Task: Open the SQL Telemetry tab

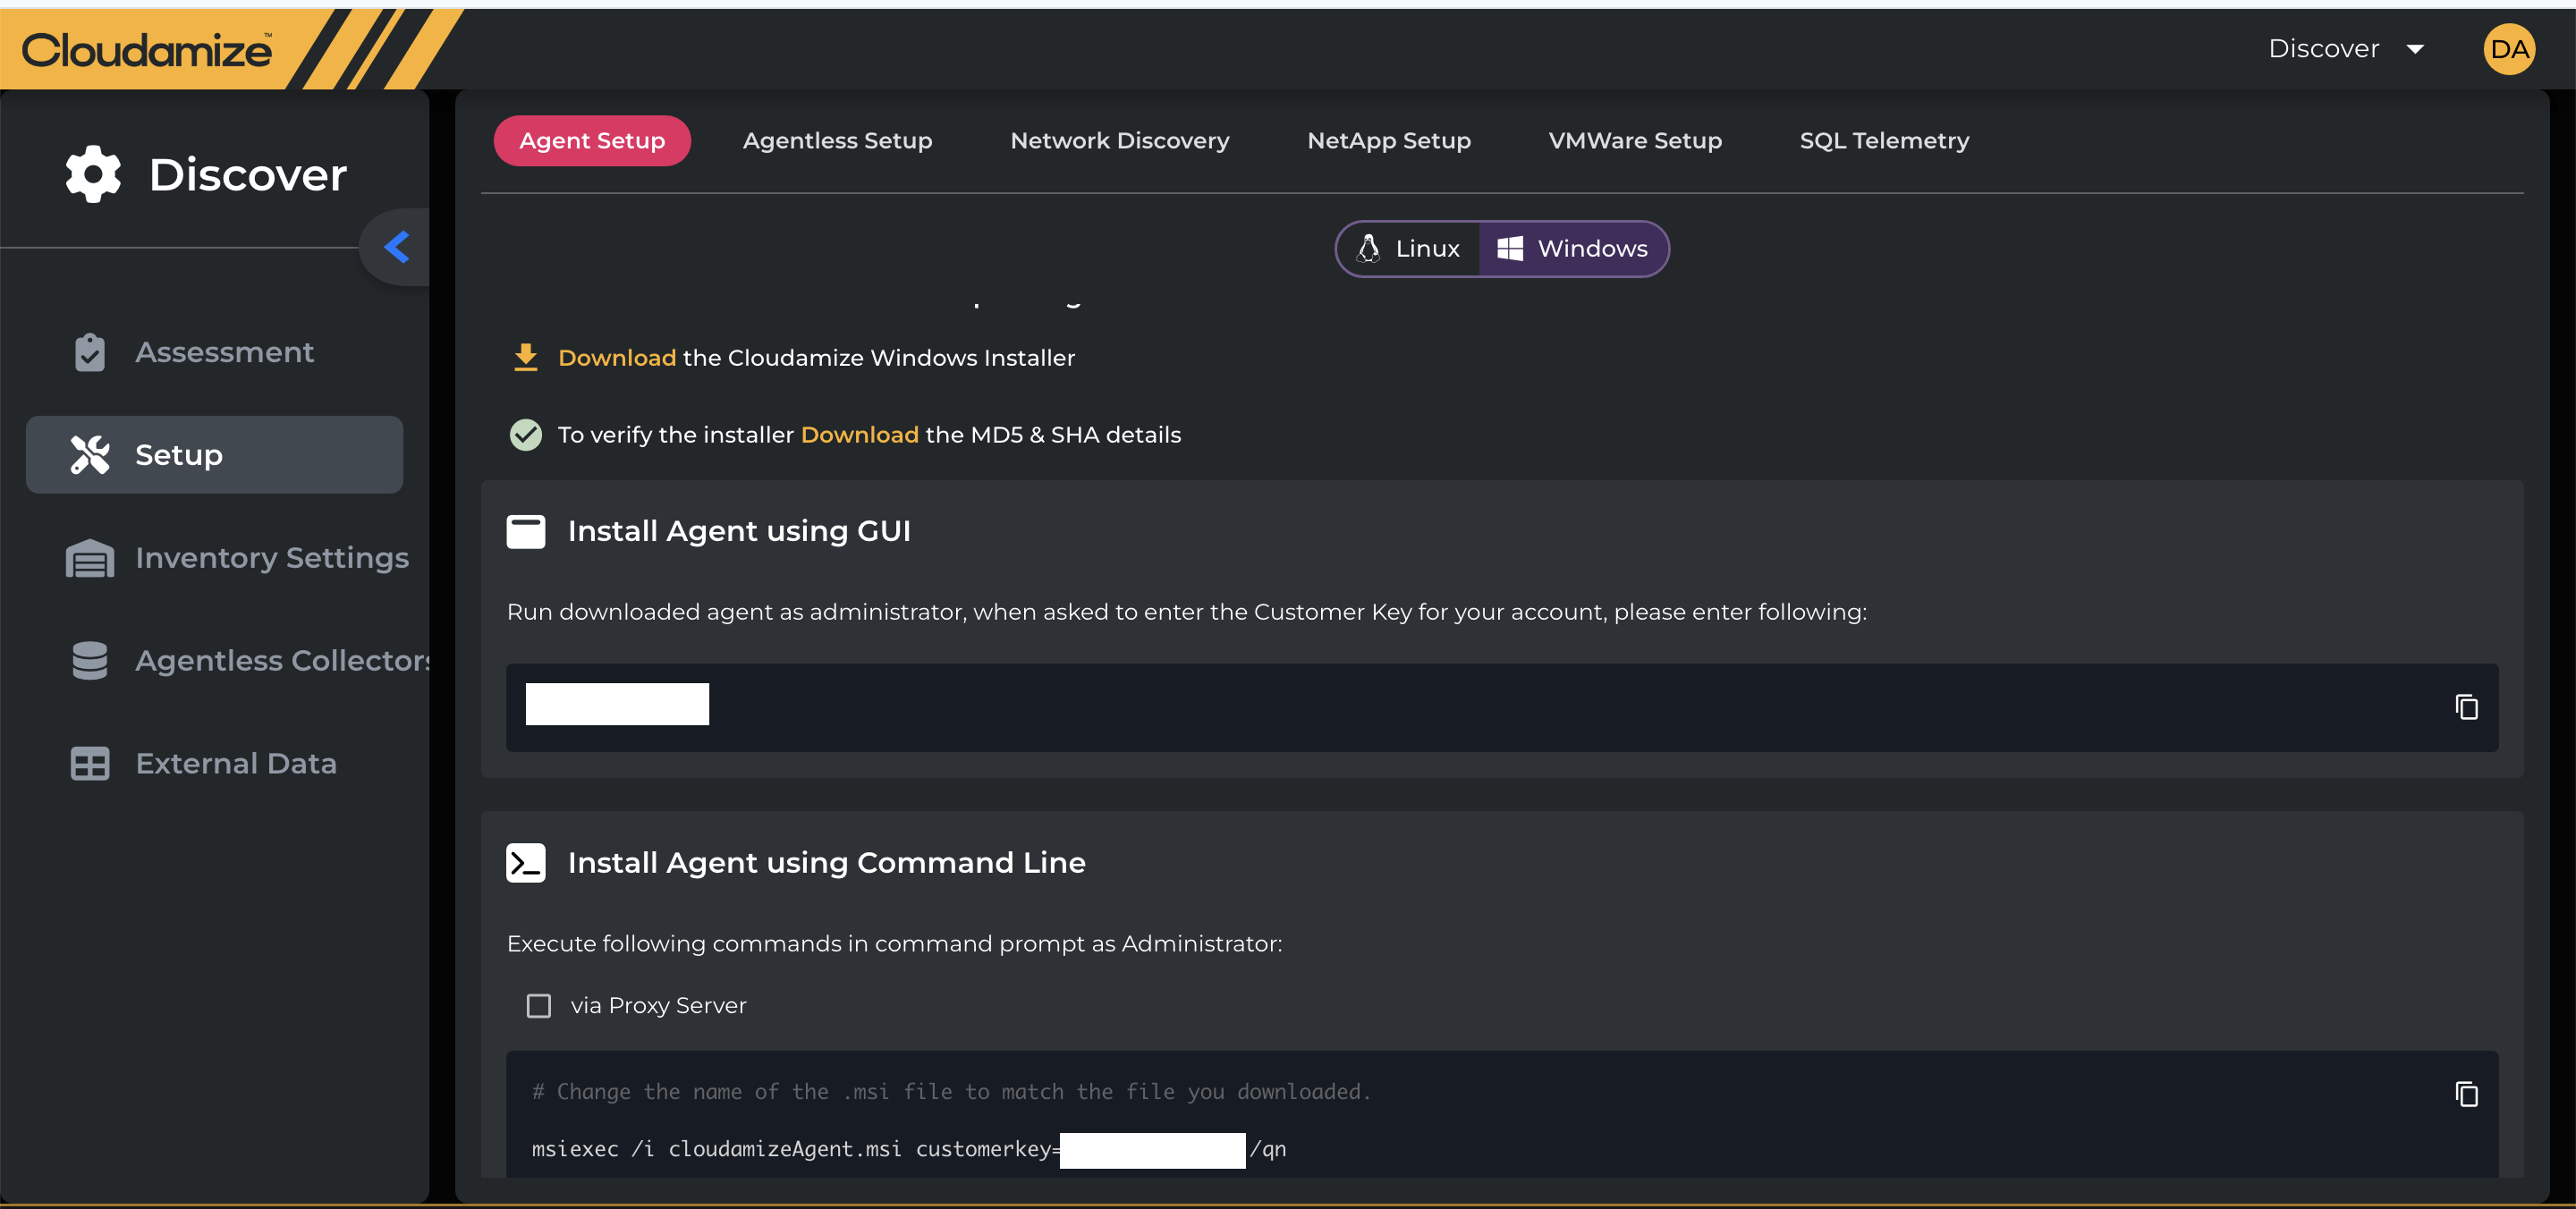Action: tap(1884, 141)
